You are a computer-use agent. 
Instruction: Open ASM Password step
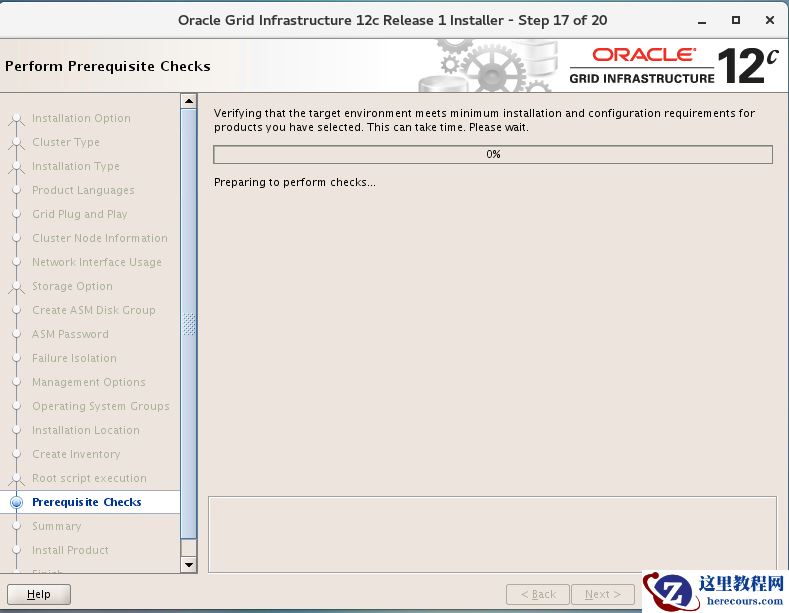[x=70, y=334]
